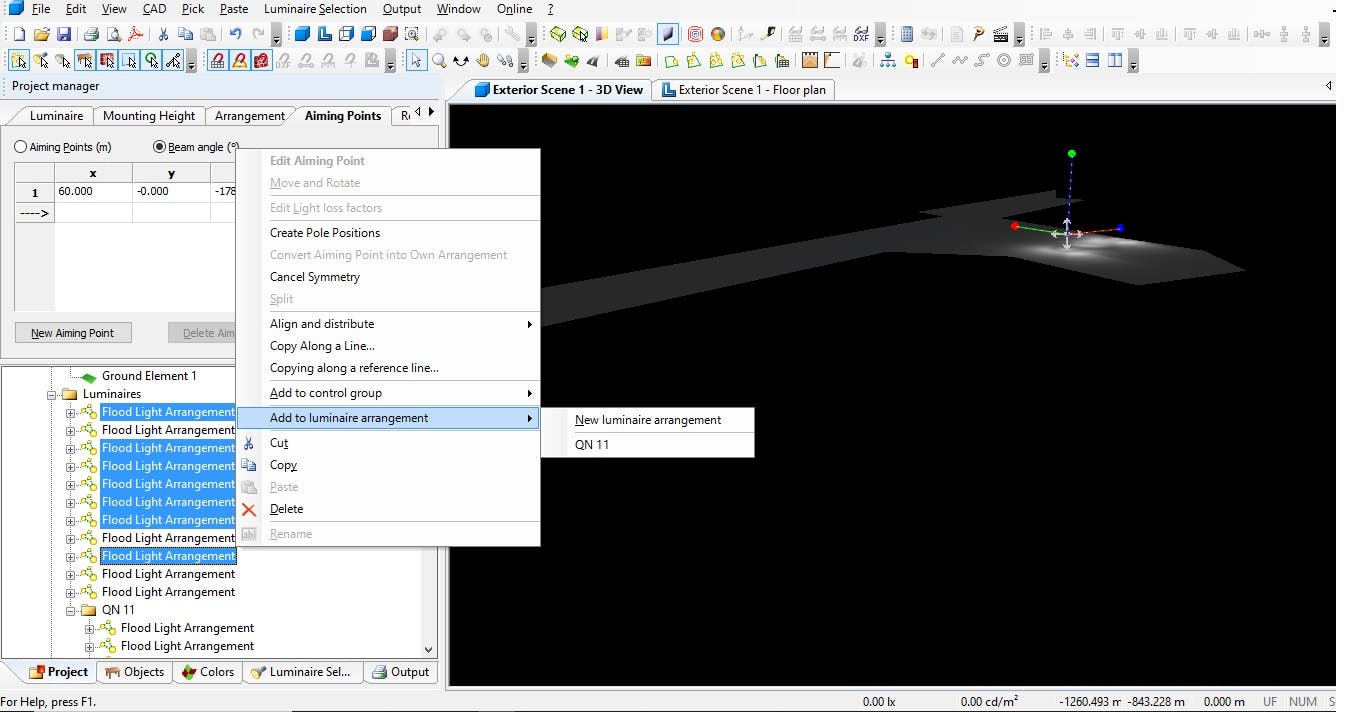
Task: Click the solid blue 3D cube icon
Action: [302, 34]
